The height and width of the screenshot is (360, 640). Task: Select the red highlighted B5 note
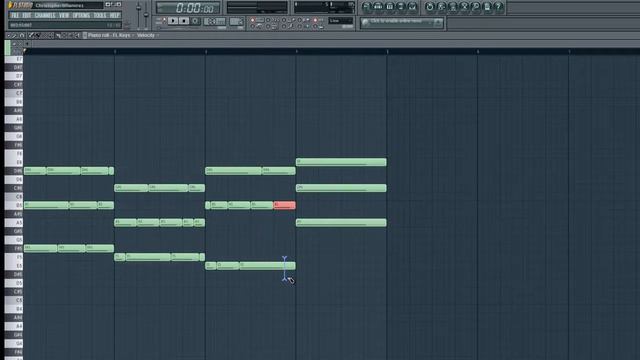284,205
